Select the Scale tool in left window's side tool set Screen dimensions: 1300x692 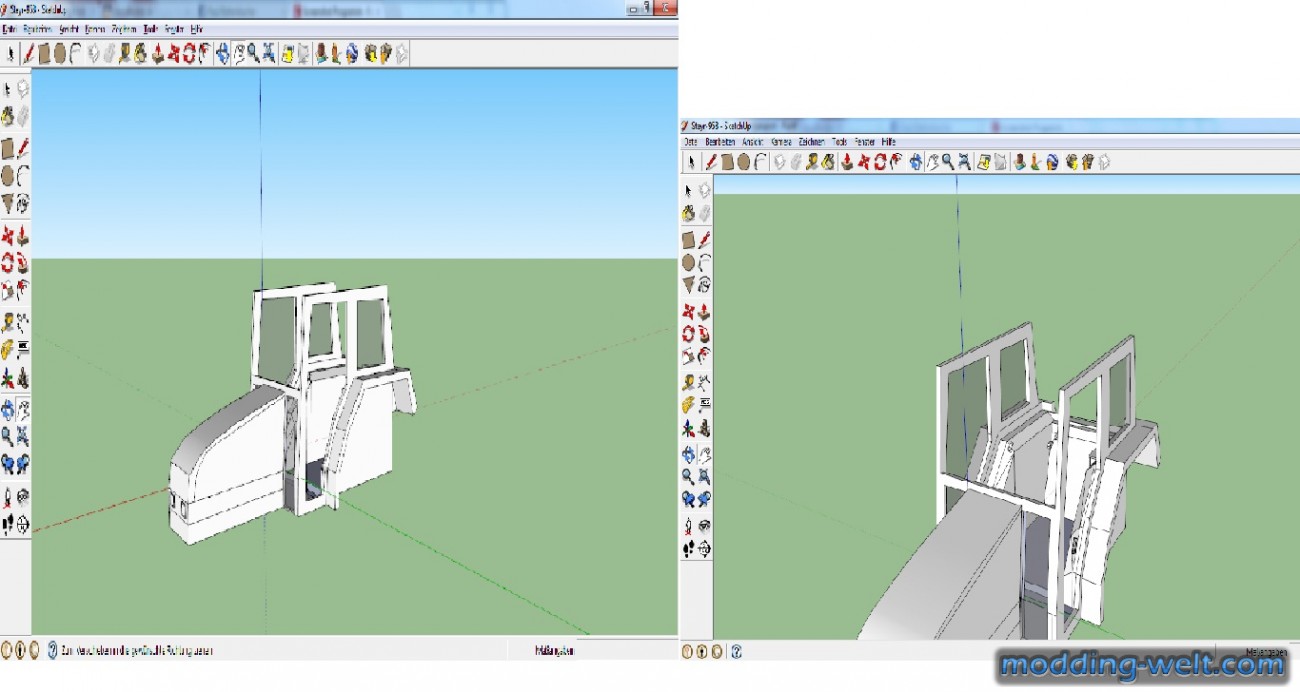(8, 290)
